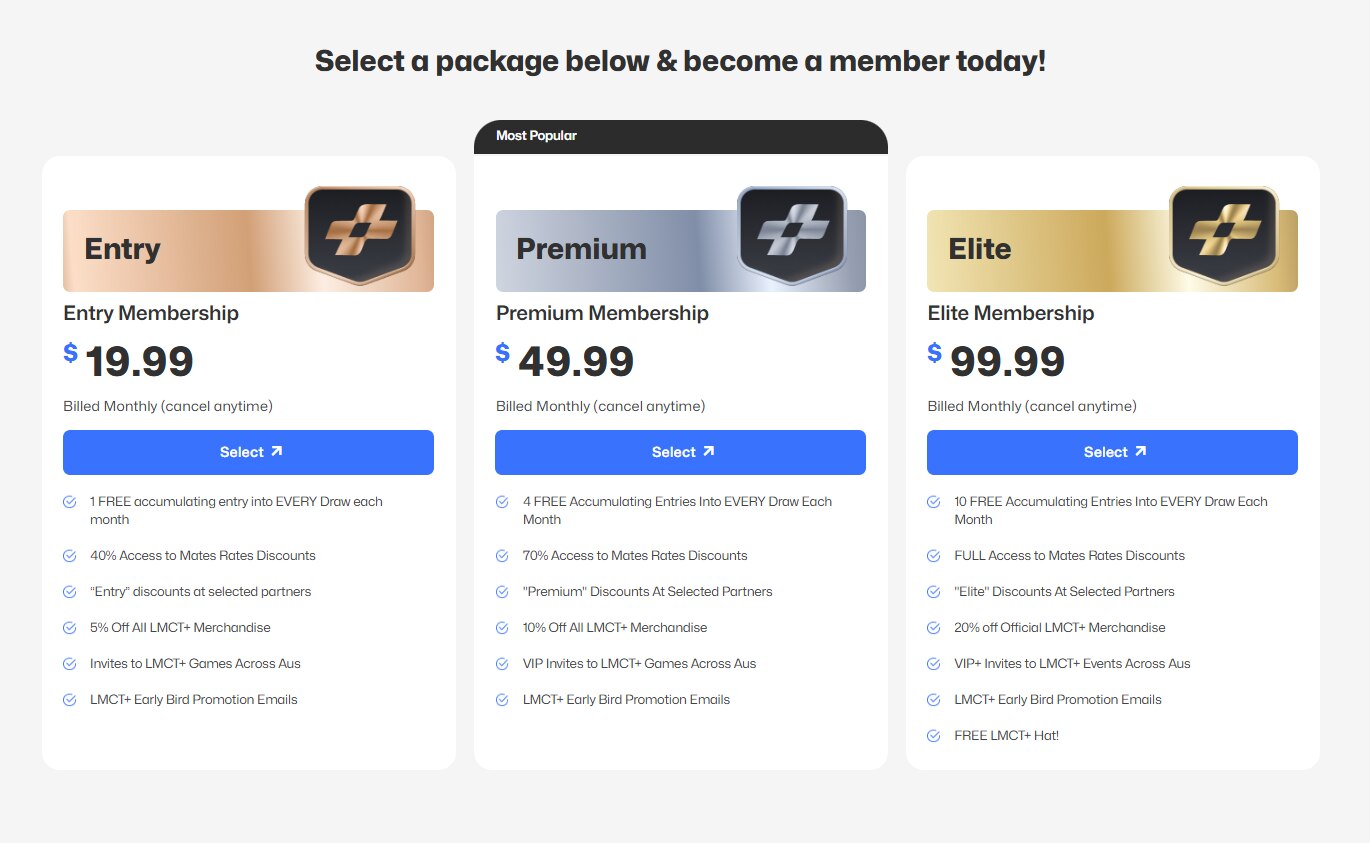Click the dollar sign beside 49.99 price

pos(501,352)
